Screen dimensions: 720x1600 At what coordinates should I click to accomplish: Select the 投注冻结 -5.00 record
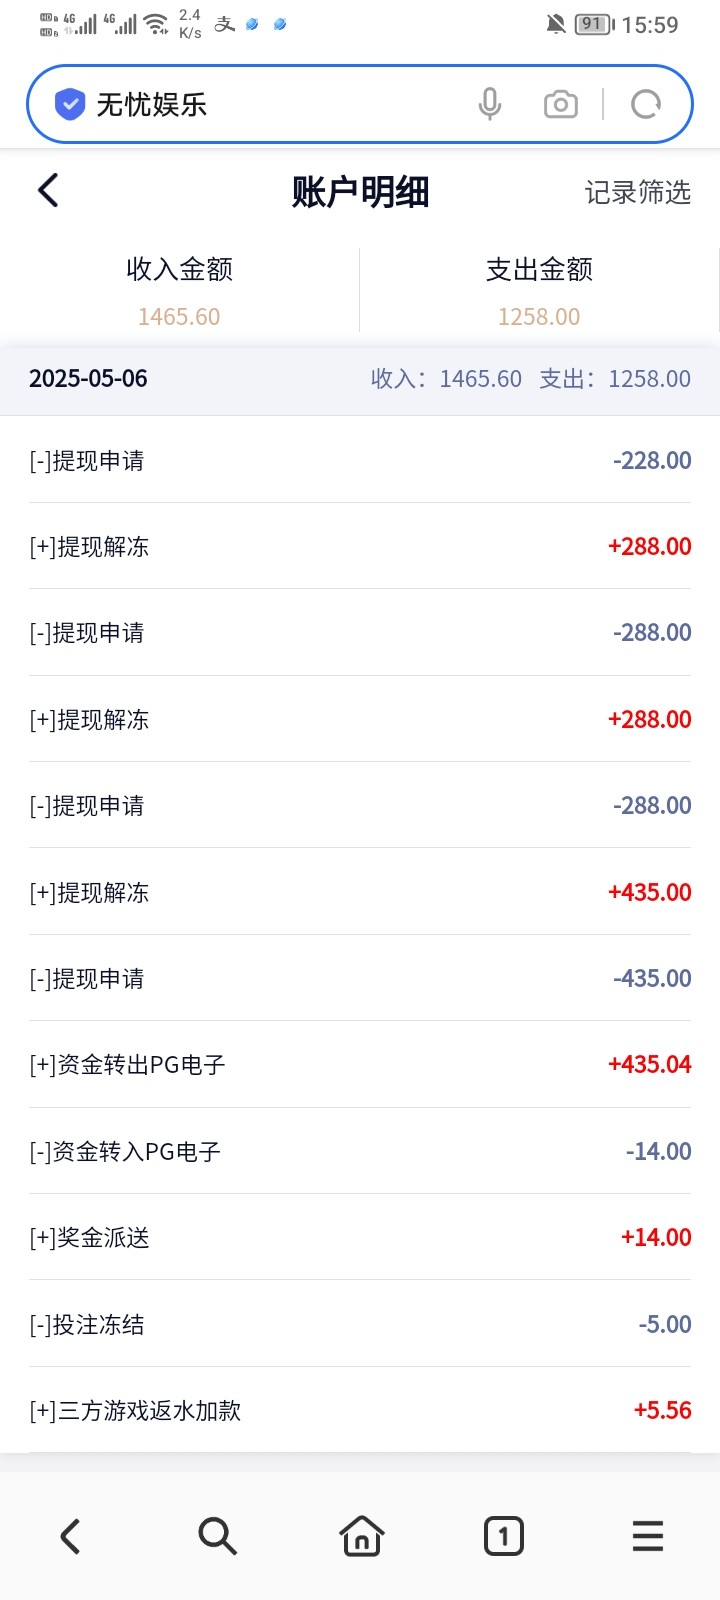[x=360, y=1324]
